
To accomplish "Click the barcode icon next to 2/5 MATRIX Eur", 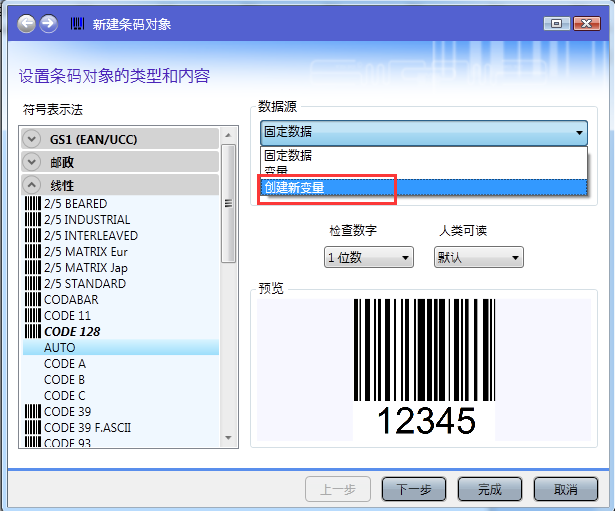I will pos(33,251).
